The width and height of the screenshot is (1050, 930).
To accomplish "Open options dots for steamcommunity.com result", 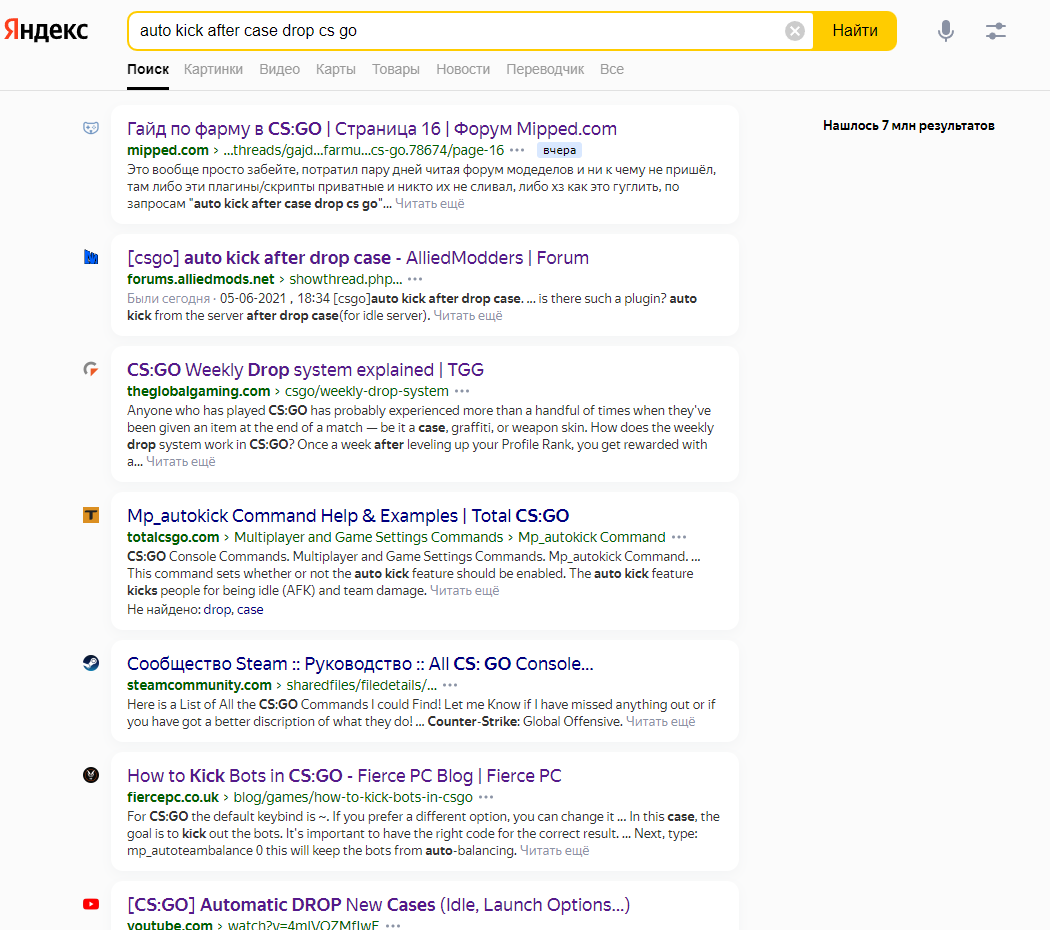I will tap(450, 685).
